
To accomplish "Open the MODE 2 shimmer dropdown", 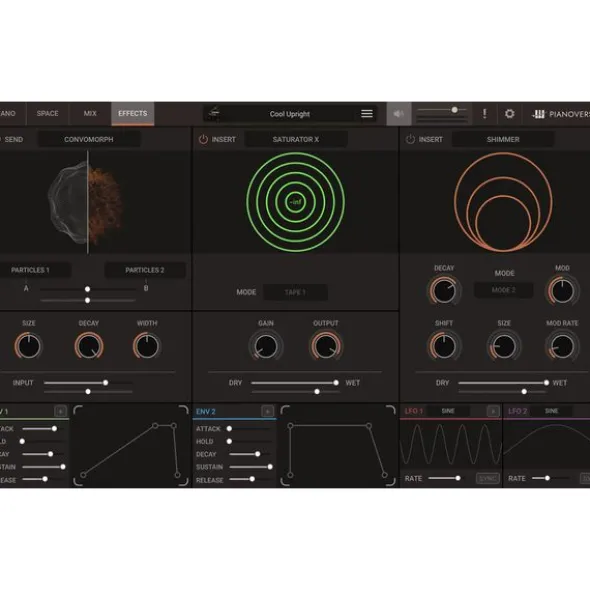I will (x=503, y=290).
